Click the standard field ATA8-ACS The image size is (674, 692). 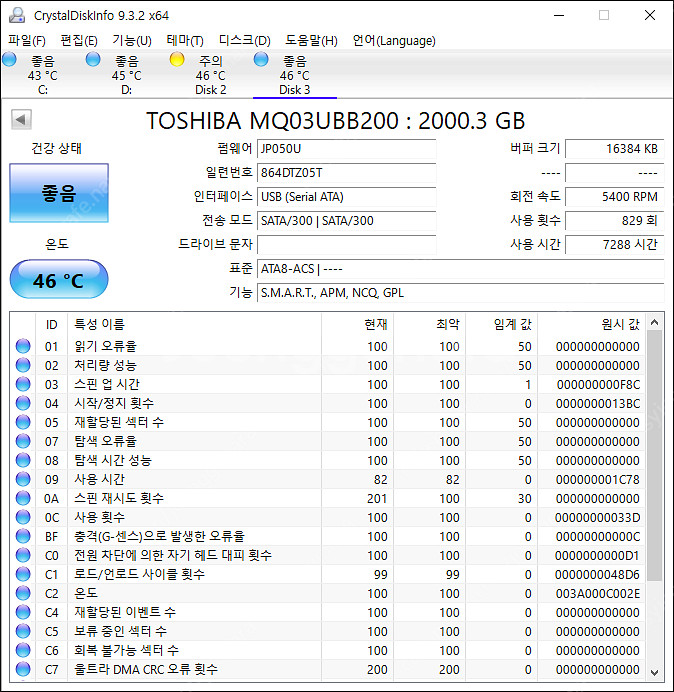coord(460,268)
